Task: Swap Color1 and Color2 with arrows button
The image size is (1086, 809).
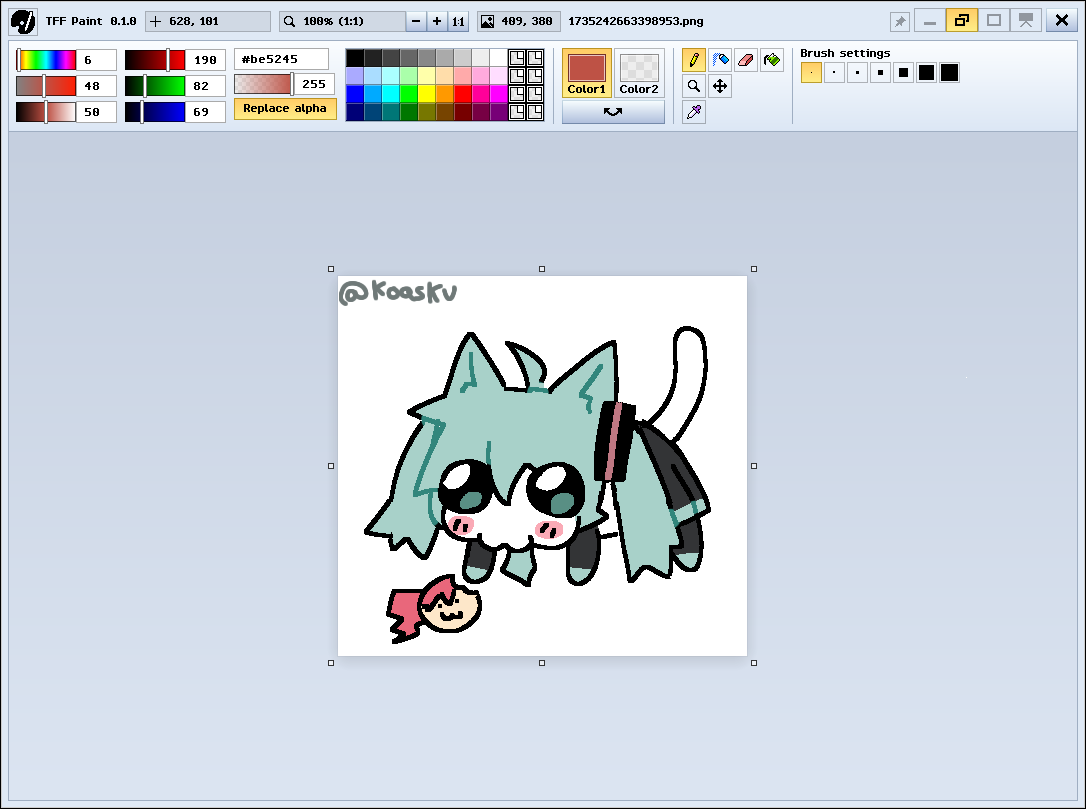Action: pyautogui.click(x=613, y=112)
